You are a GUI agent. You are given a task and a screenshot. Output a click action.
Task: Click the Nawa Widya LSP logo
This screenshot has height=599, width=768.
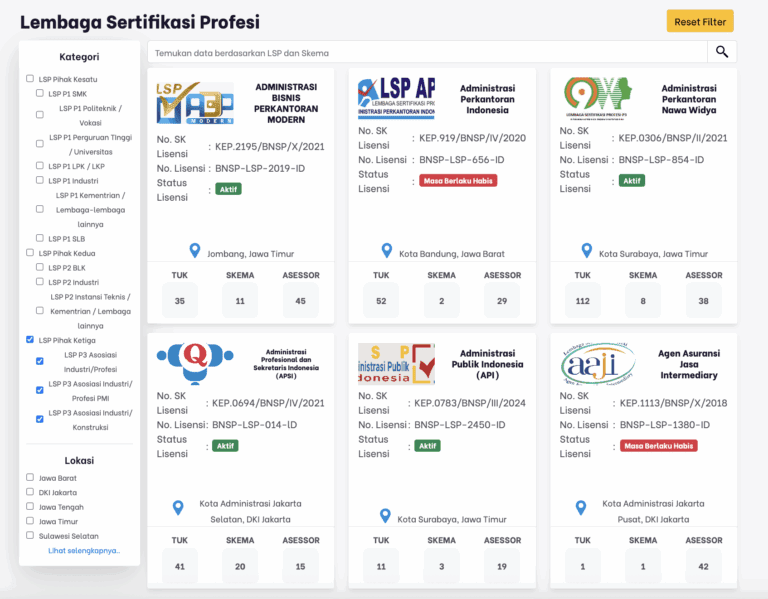point(597,98)
